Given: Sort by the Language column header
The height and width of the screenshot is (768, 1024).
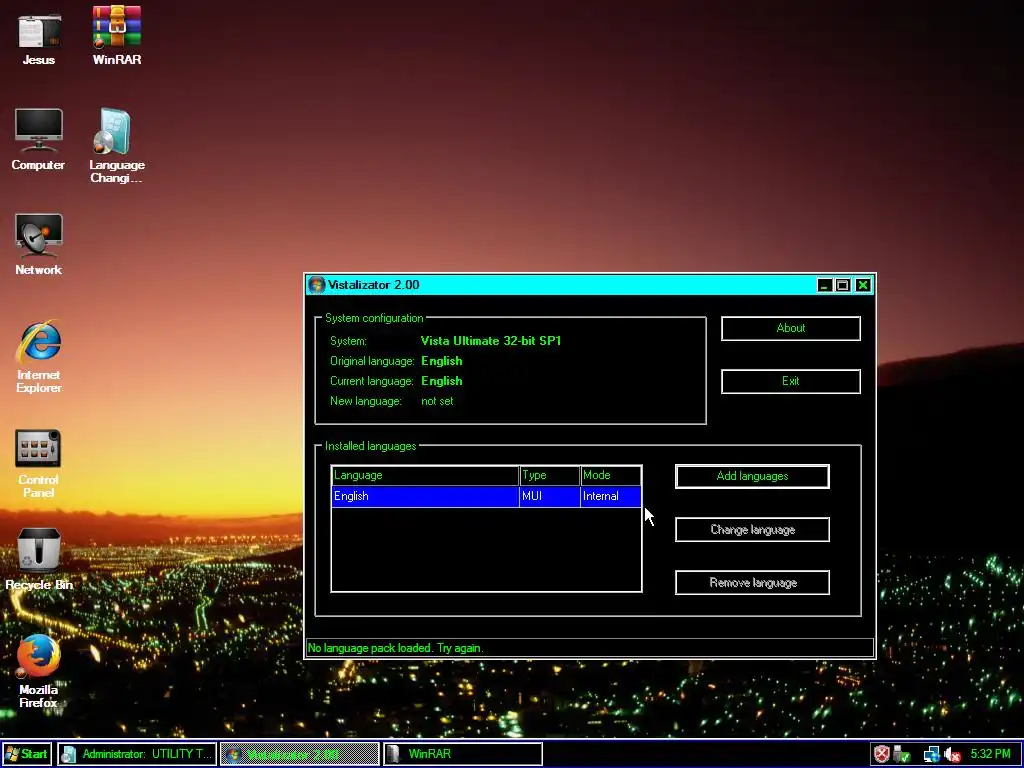Looking at the screenshot, I should tap(425, 475).
